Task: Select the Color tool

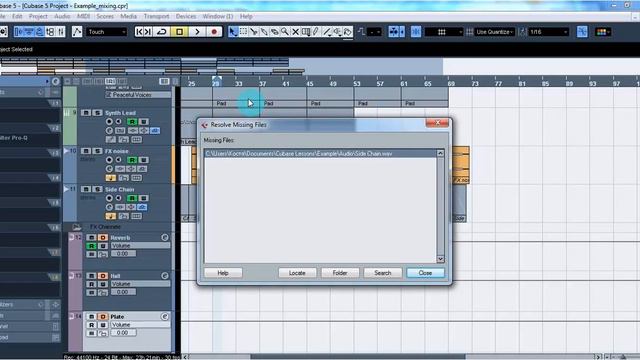Action: [348, 32]
